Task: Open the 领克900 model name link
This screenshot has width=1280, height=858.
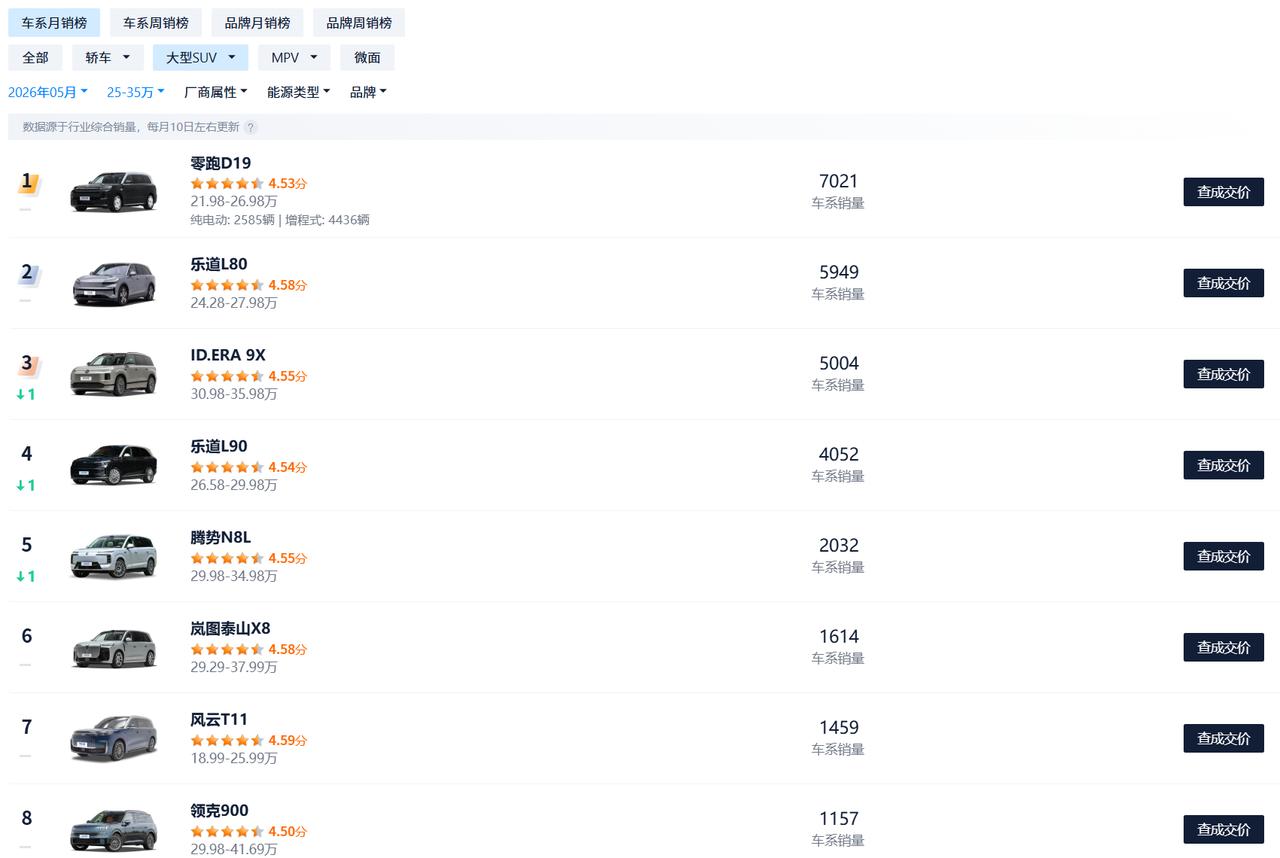Action: [219, 810]
